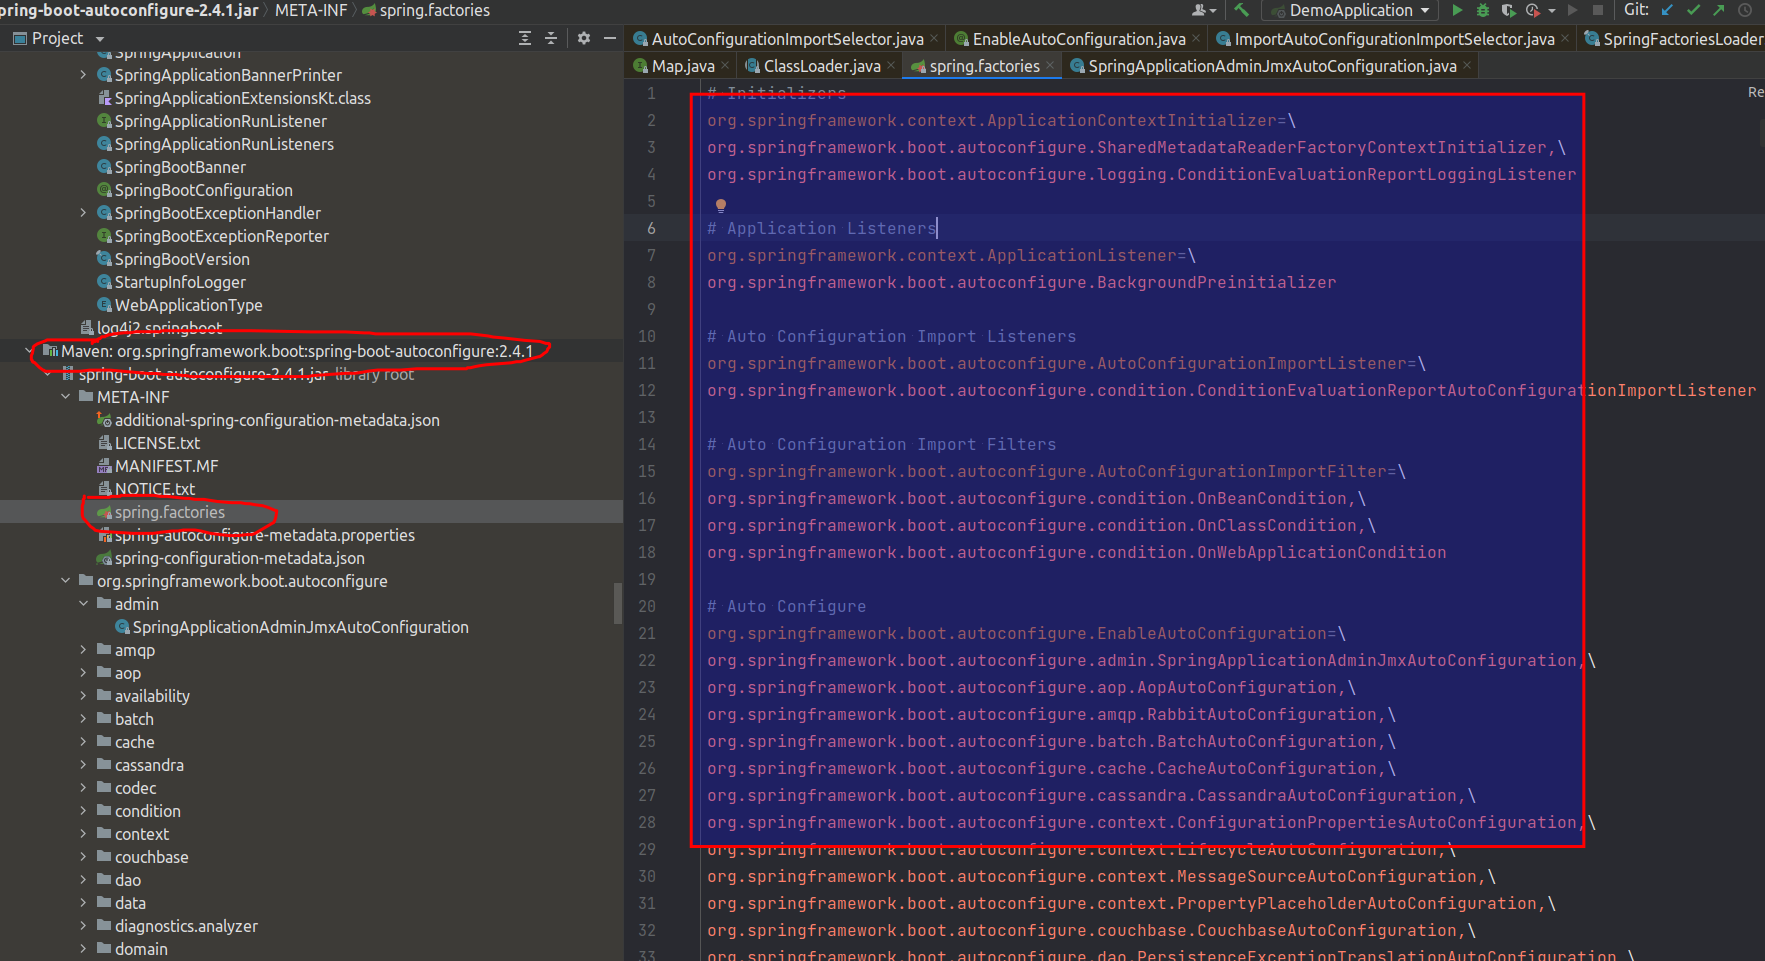1765x961 pixels.
Task: Open SpringApplicationAdminJmxAutoConfiguration.java tab
Action: [1272, 66]
